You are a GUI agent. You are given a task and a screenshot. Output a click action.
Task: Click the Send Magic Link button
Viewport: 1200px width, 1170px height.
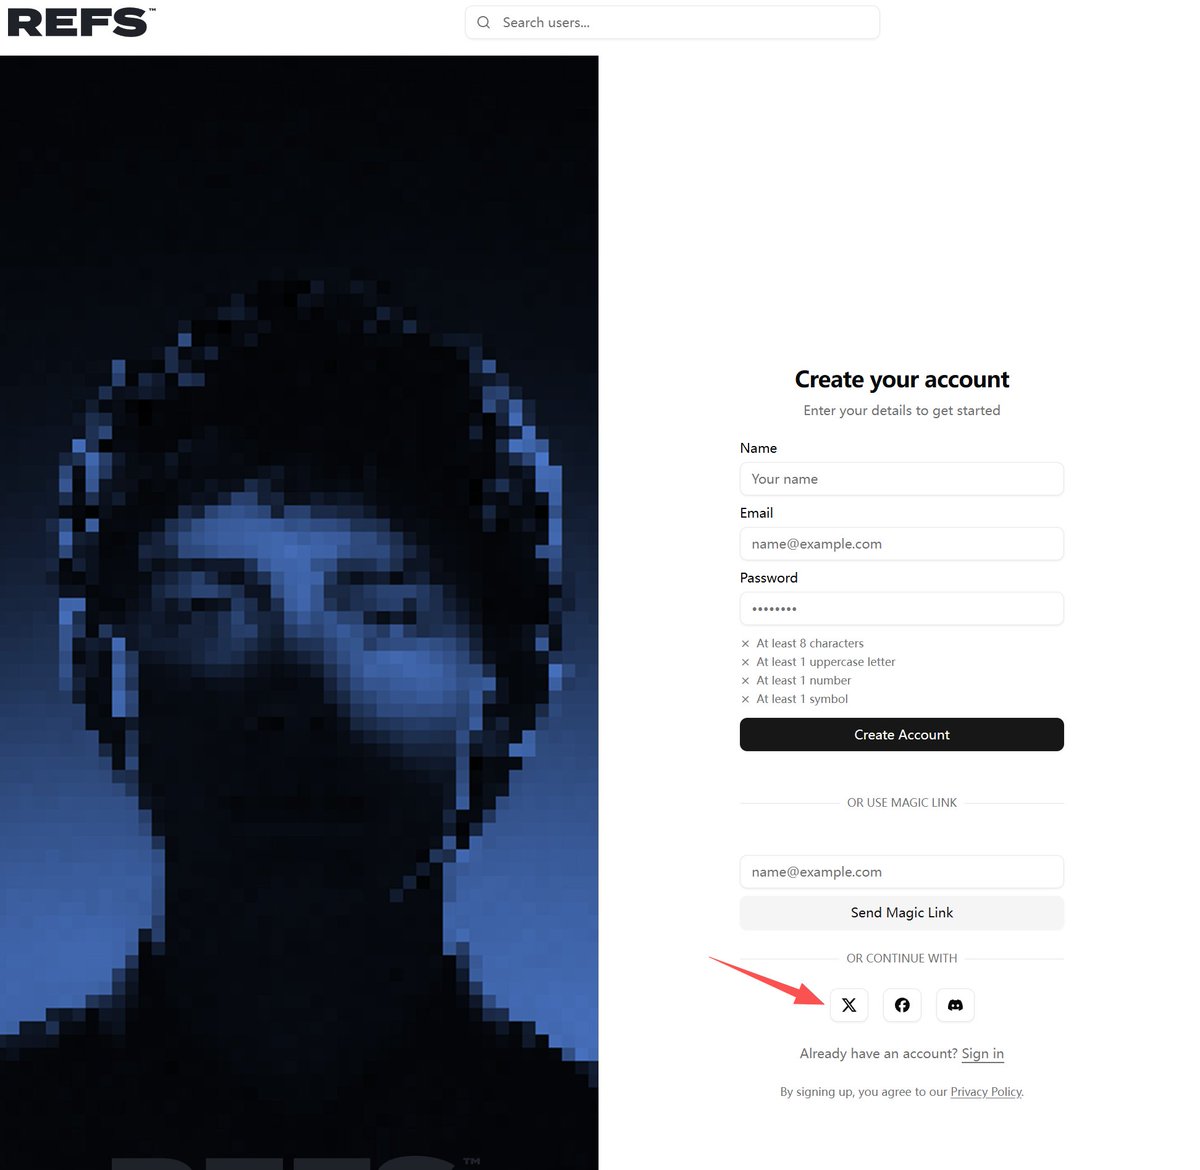[x=902, y=913]
